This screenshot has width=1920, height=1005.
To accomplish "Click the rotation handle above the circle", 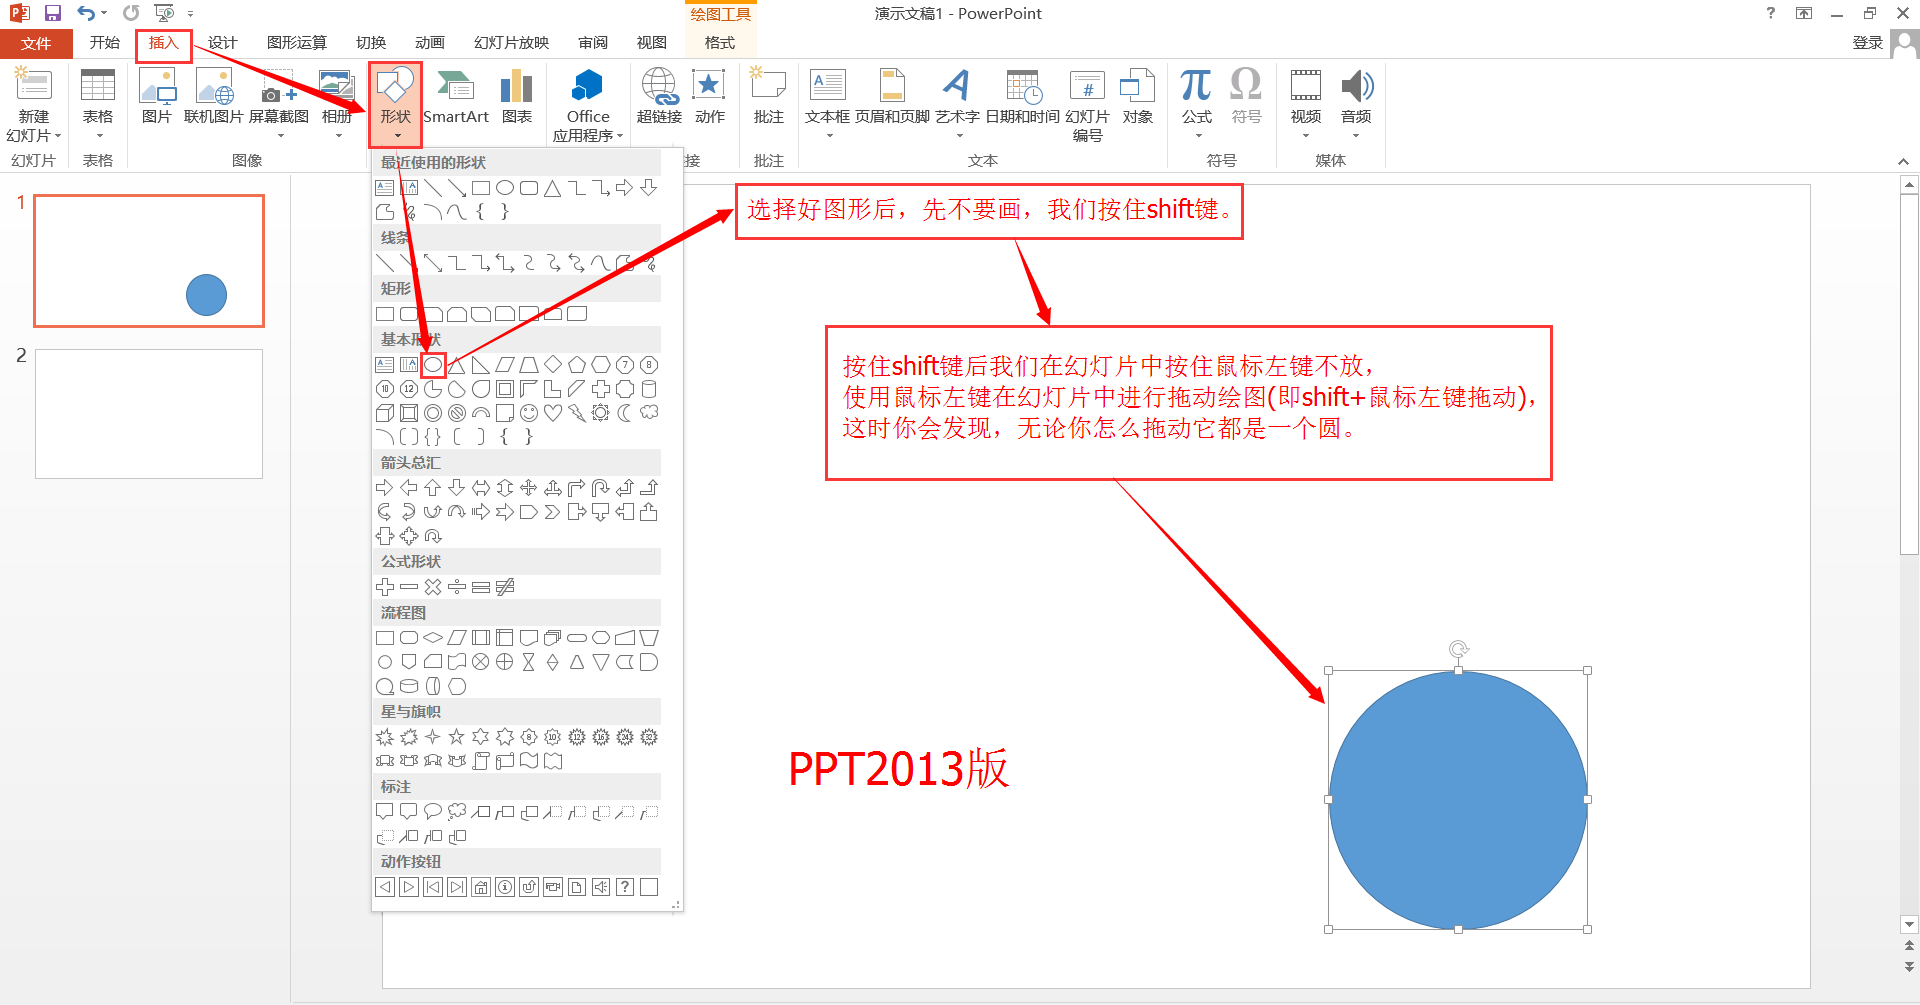I will point(1459,649).
